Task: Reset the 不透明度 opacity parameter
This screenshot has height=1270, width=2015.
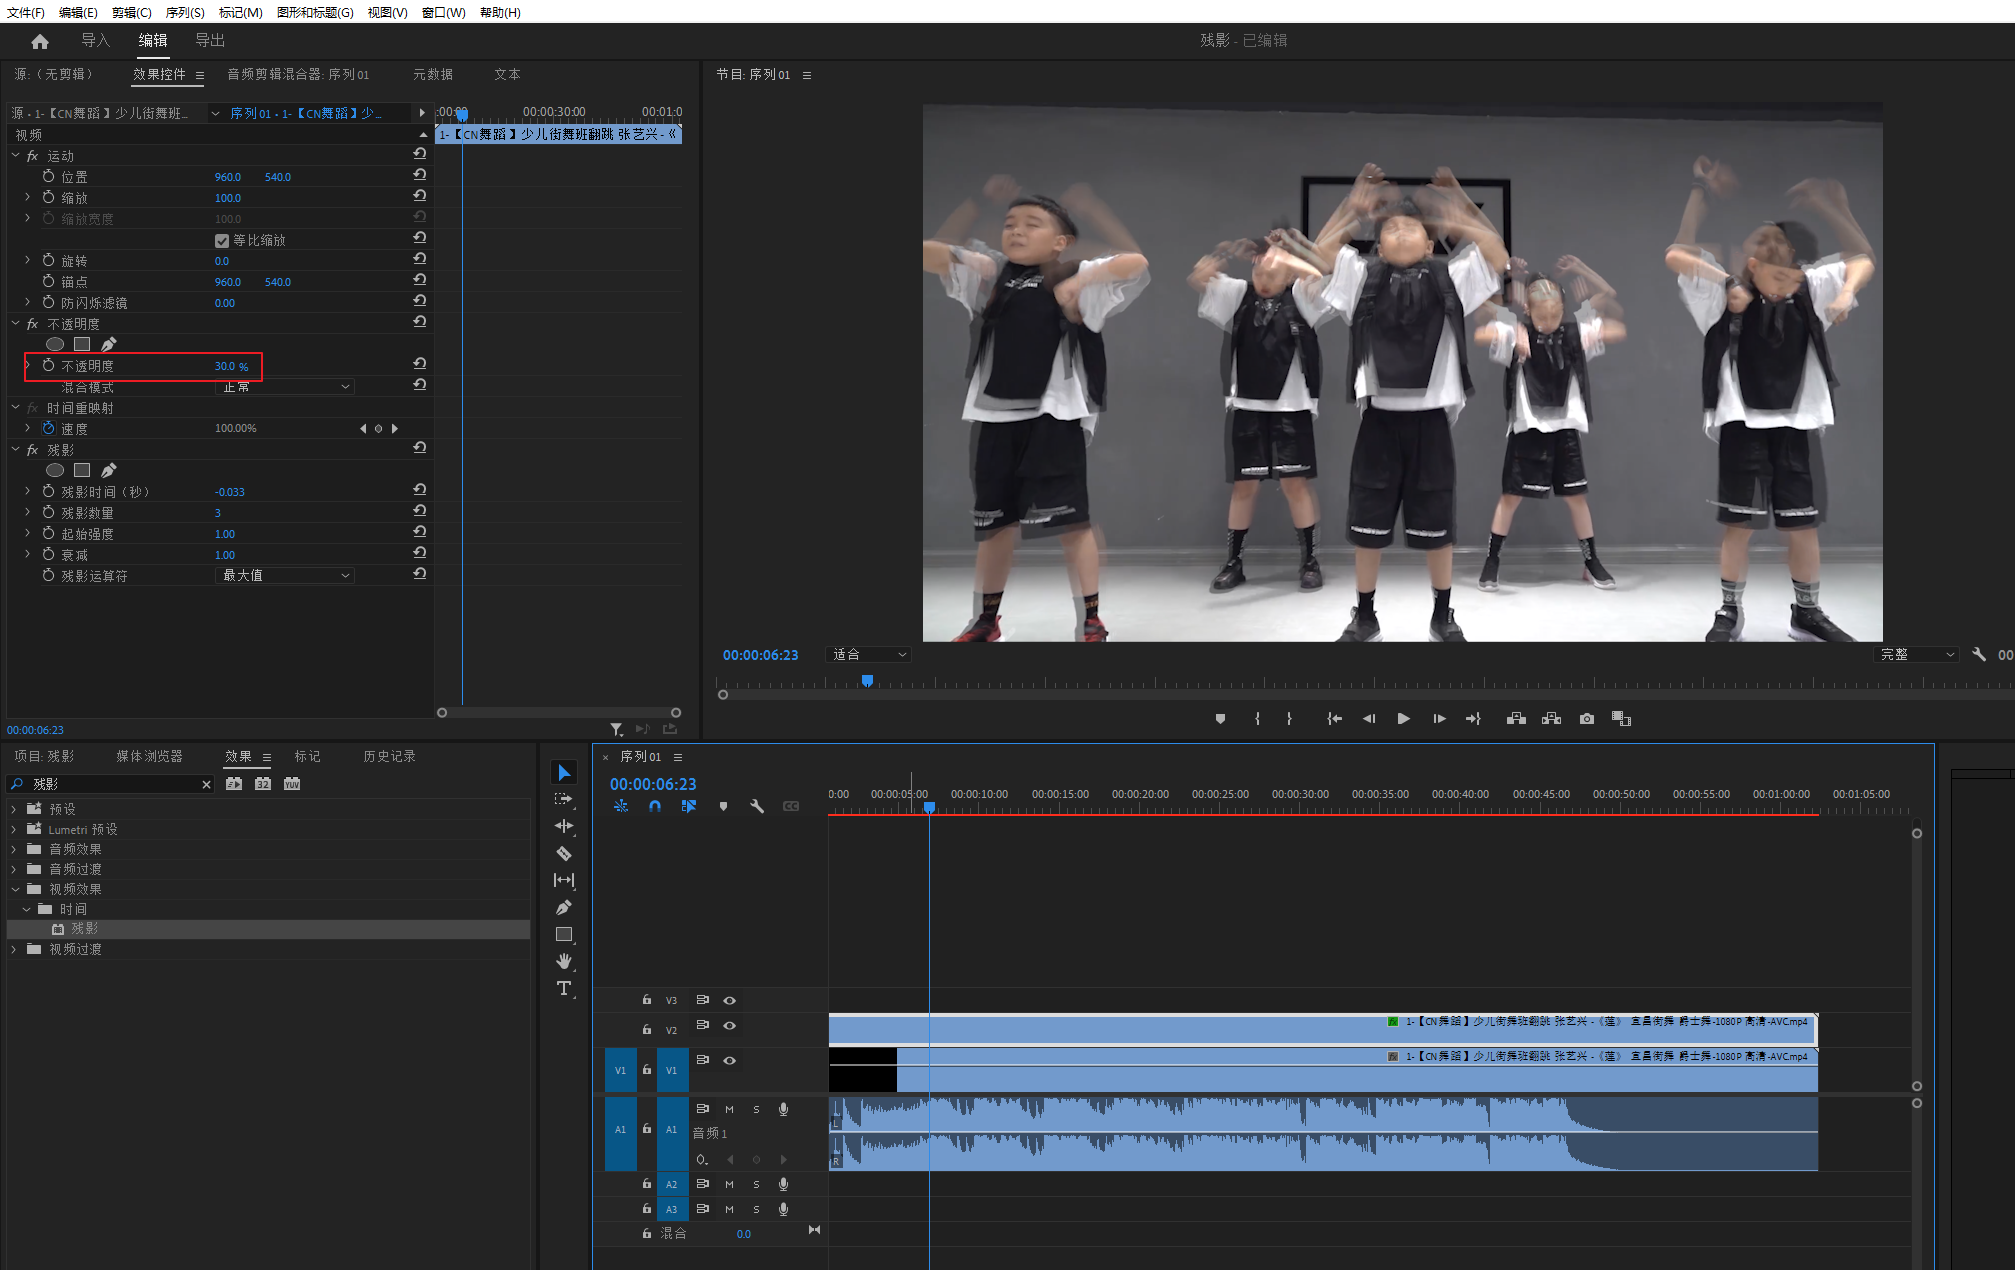Action: tap(420, 365)
